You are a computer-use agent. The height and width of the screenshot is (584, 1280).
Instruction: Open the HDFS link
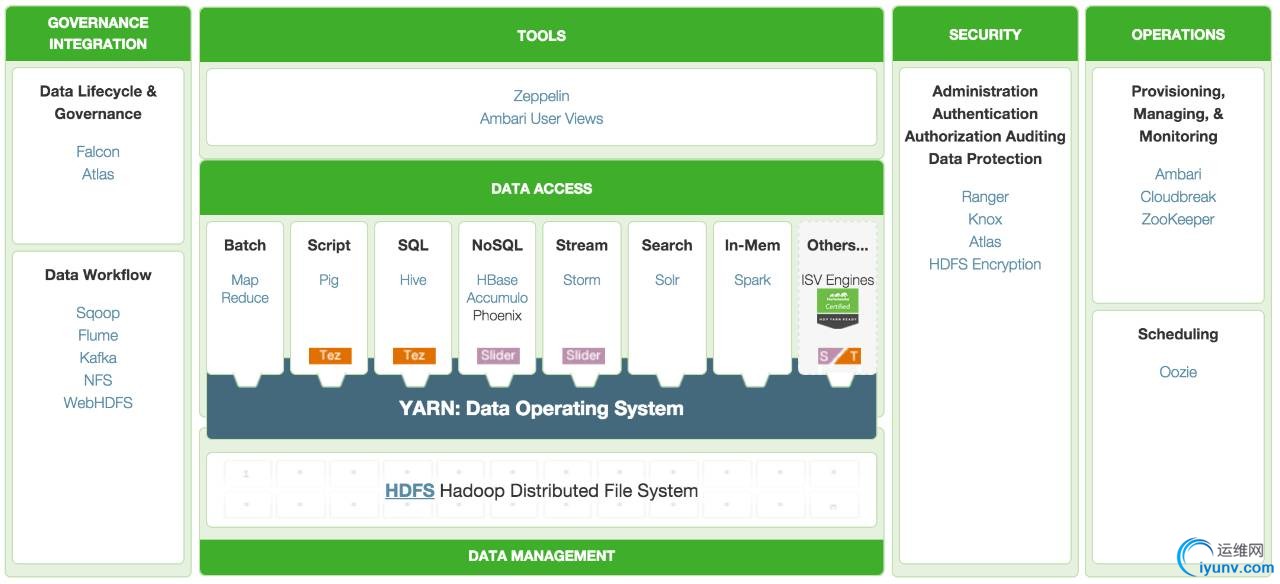coord(409,491)
